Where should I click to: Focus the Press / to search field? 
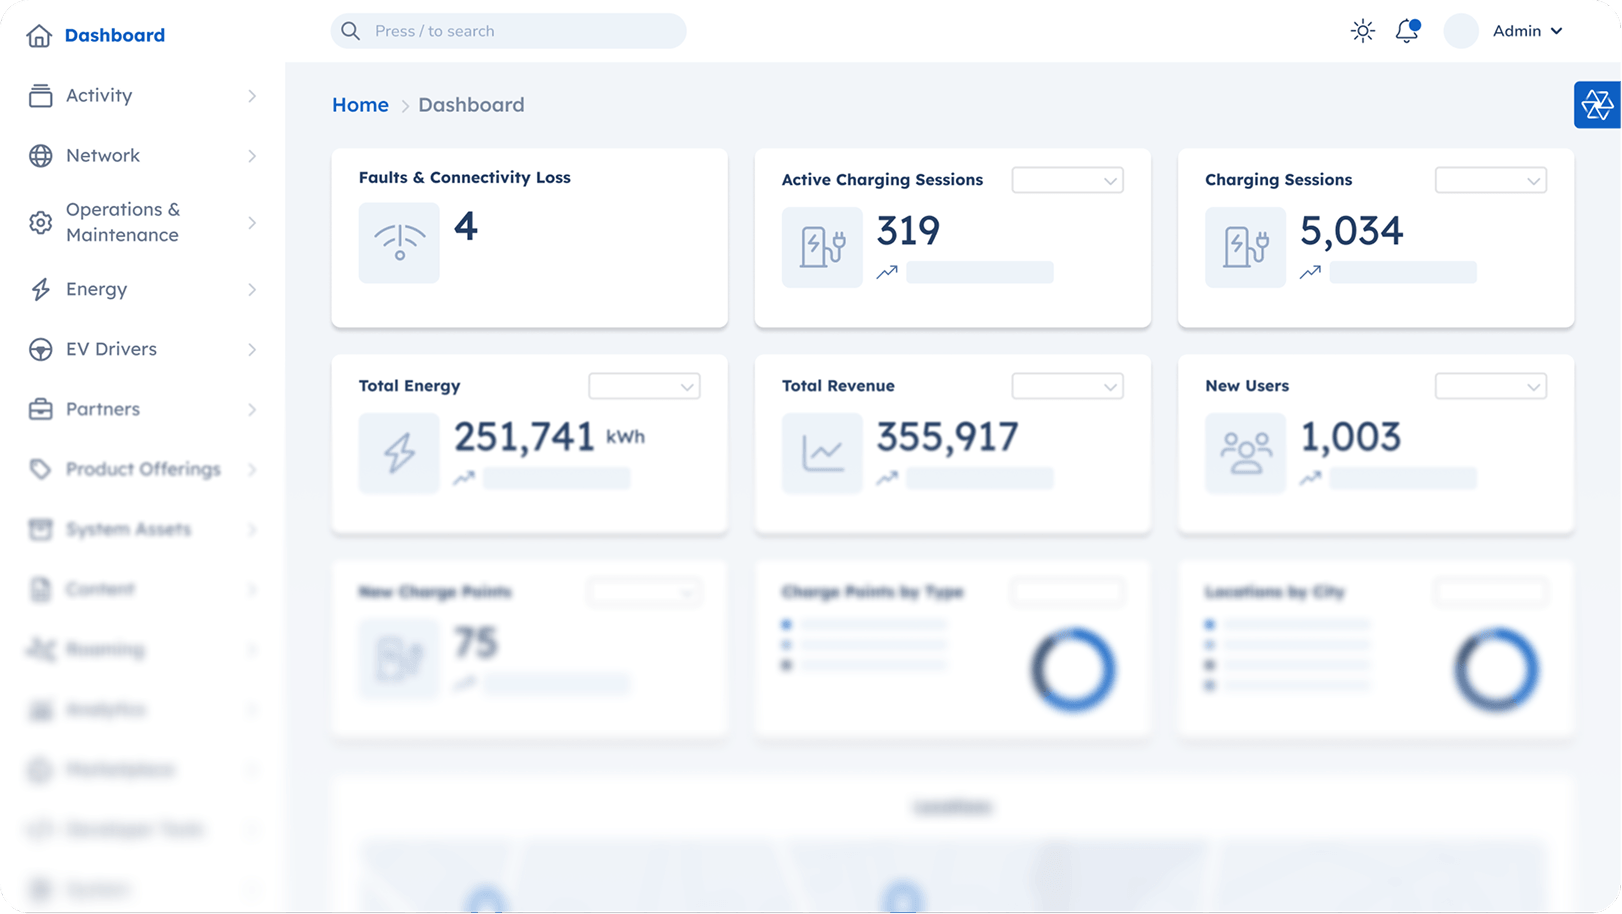click(508, 31)
